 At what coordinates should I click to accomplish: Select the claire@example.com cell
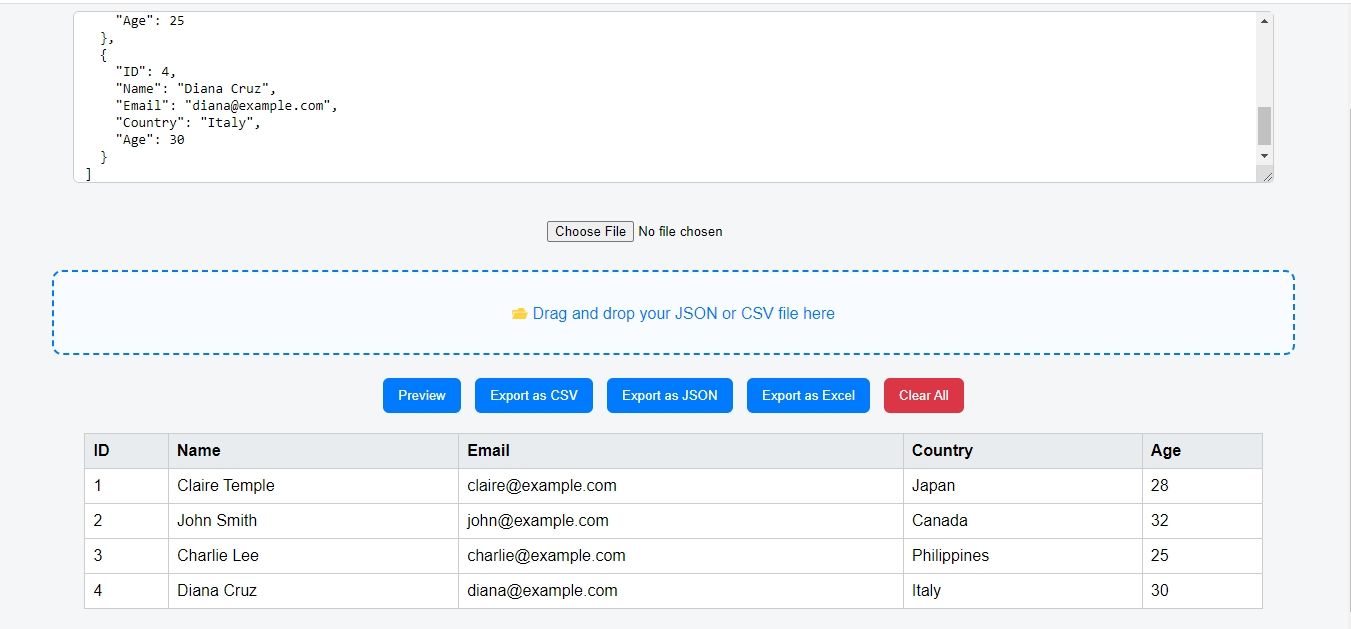pos(541,485)
